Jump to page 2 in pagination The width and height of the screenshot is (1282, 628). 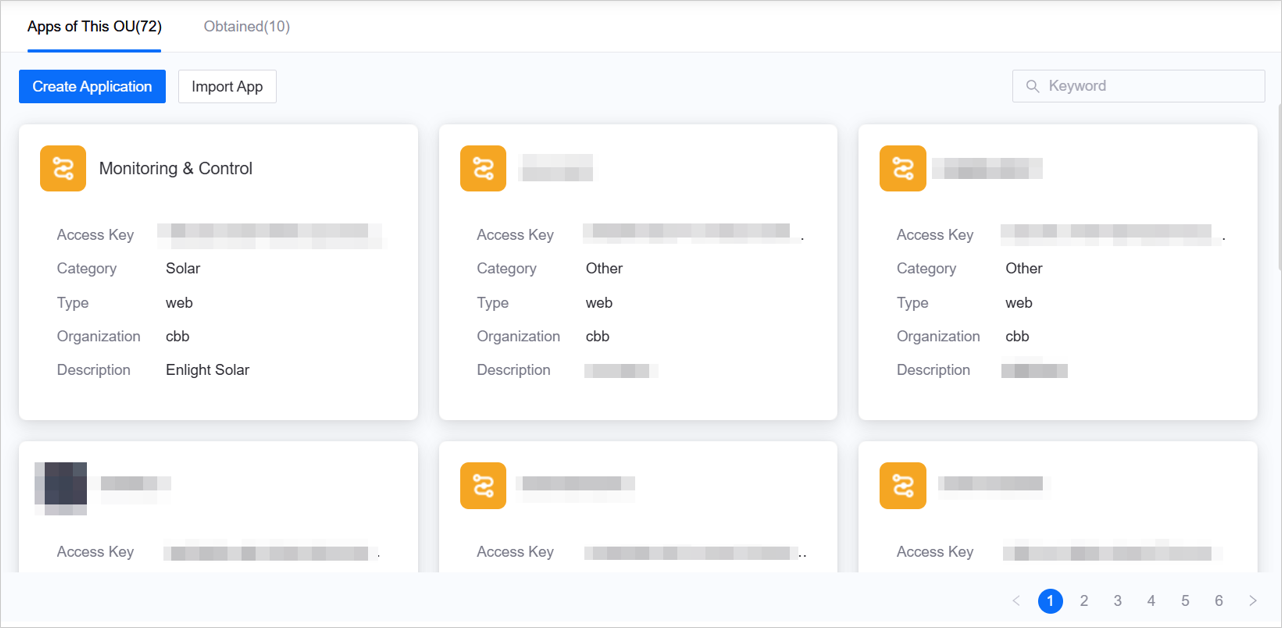click(1084, 601)
